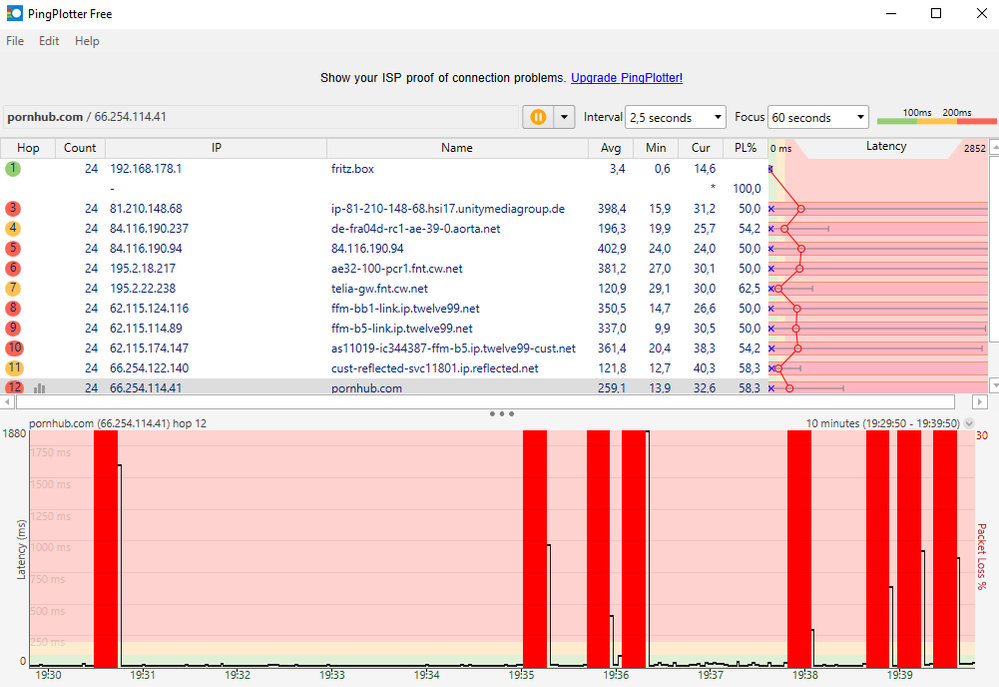
Task: Click hop 1 green circle icon
Action: [x=13, y=169]
